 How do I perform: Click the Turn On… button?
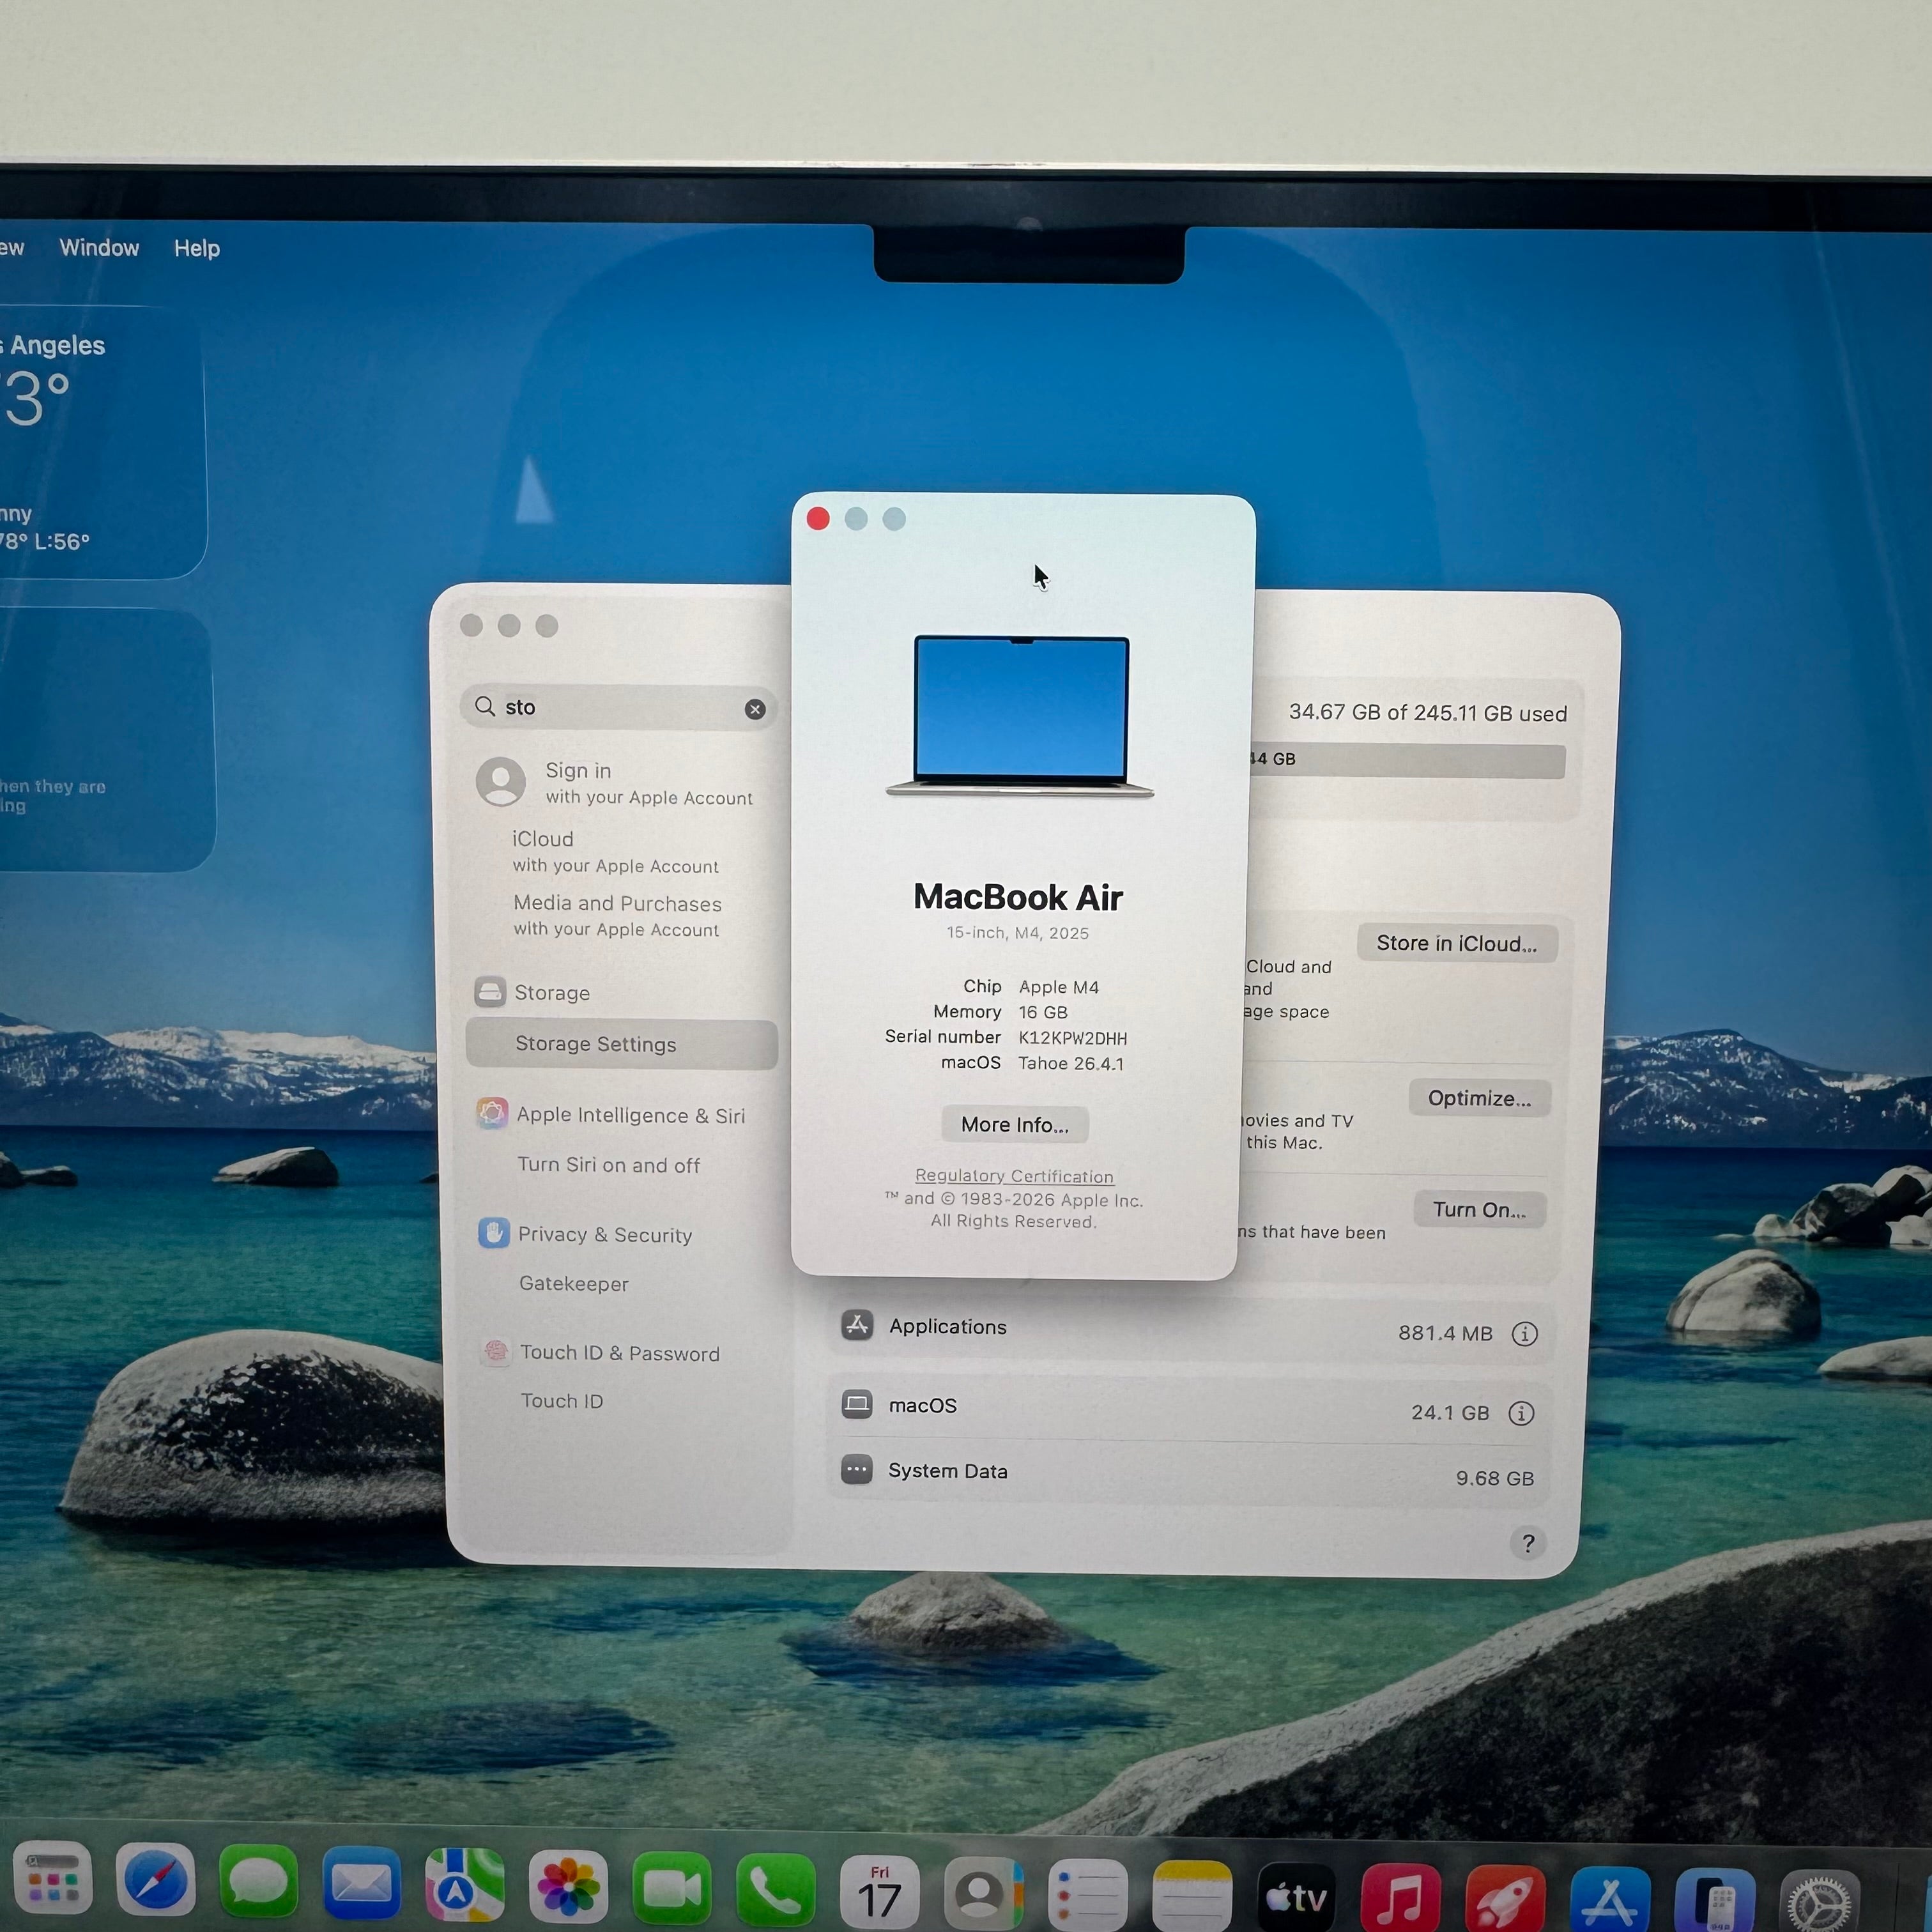1480,1210
